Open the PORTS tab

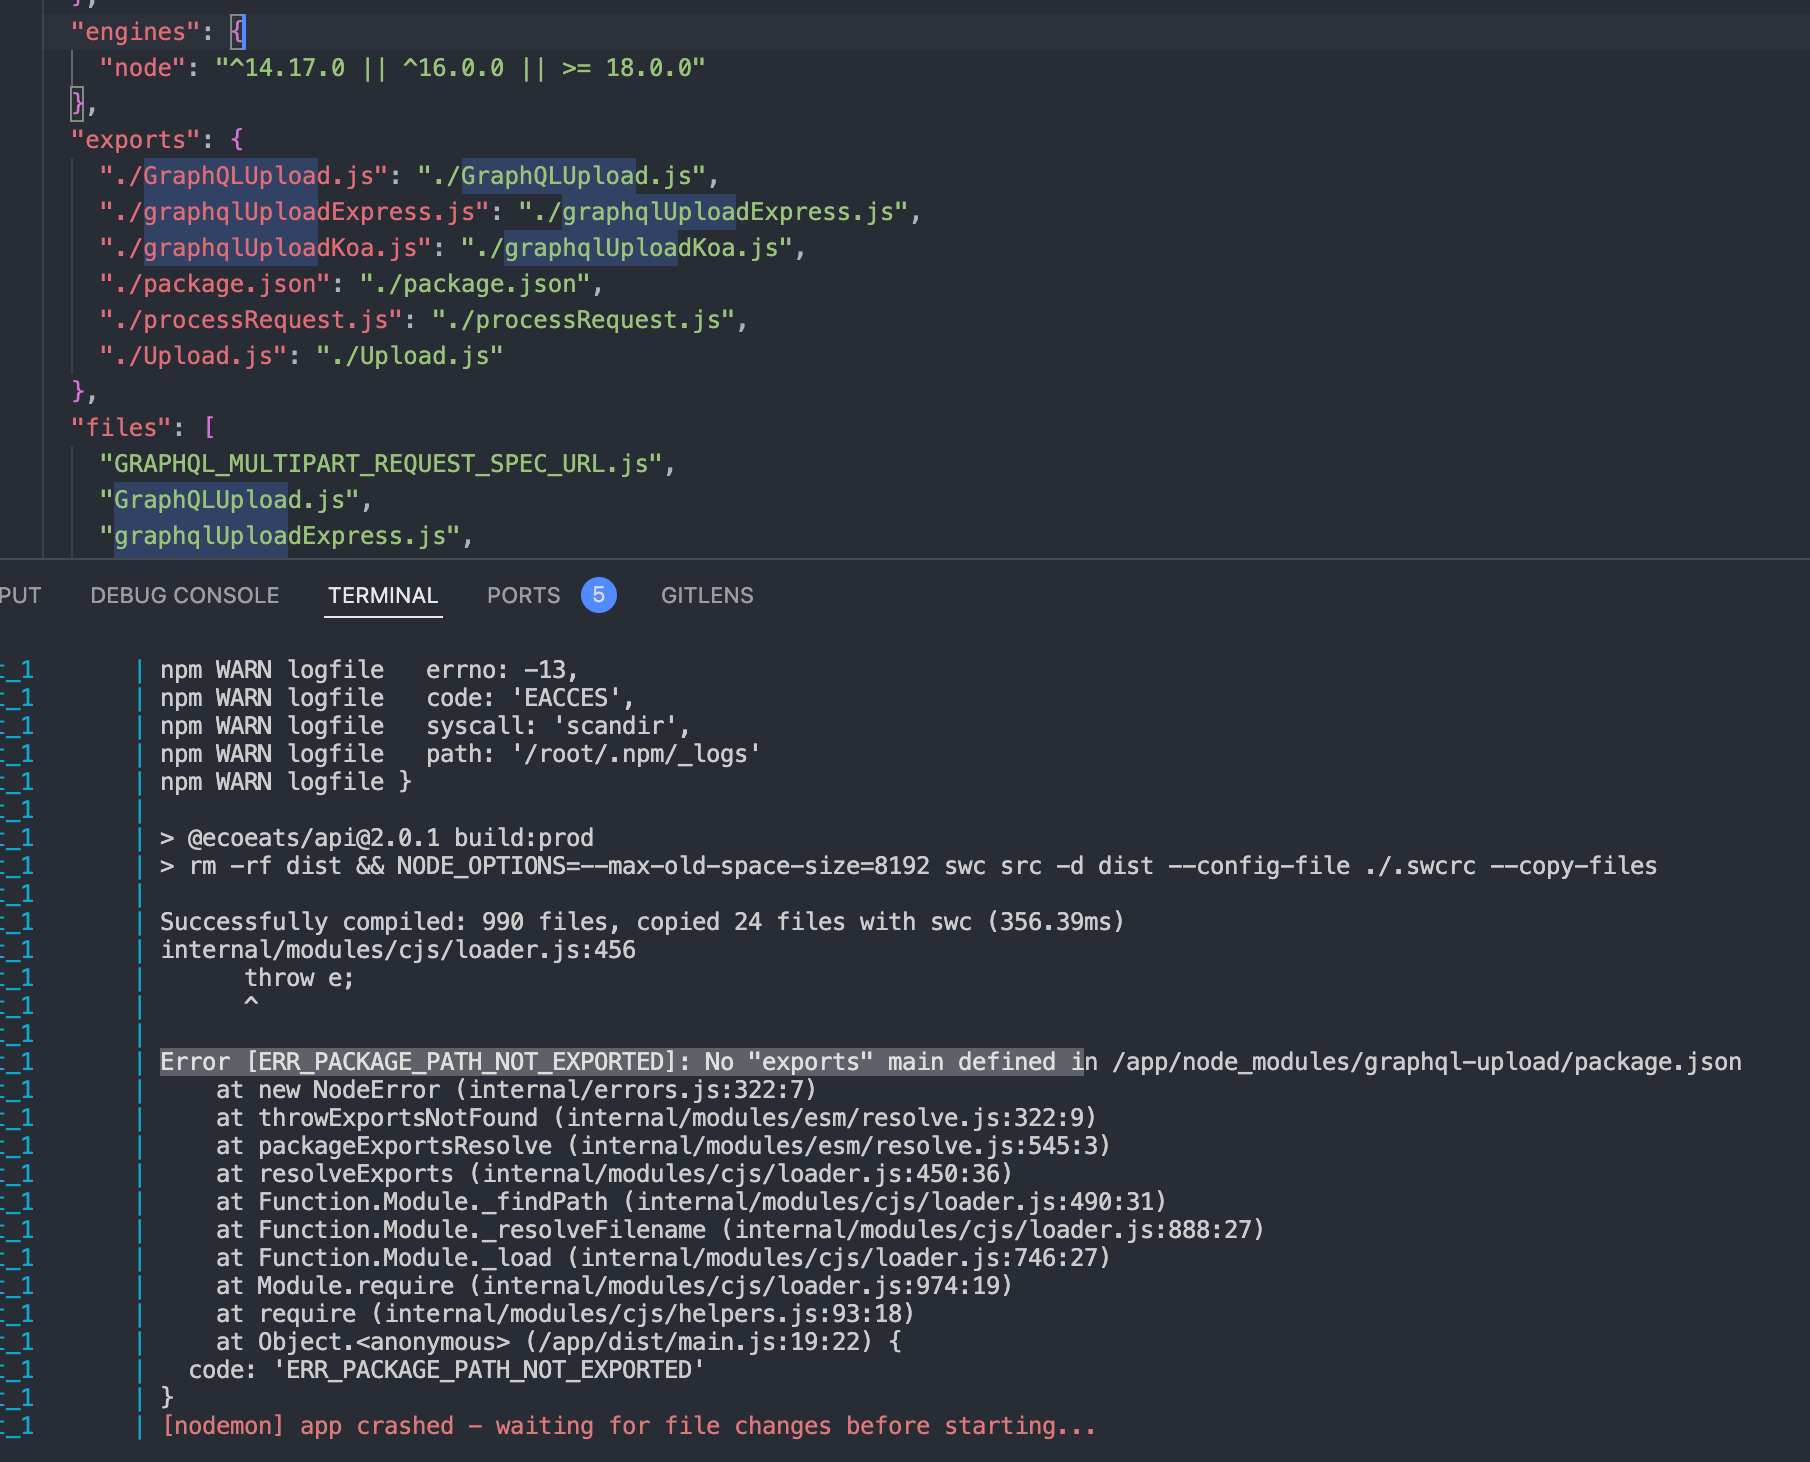coord(522,595)
